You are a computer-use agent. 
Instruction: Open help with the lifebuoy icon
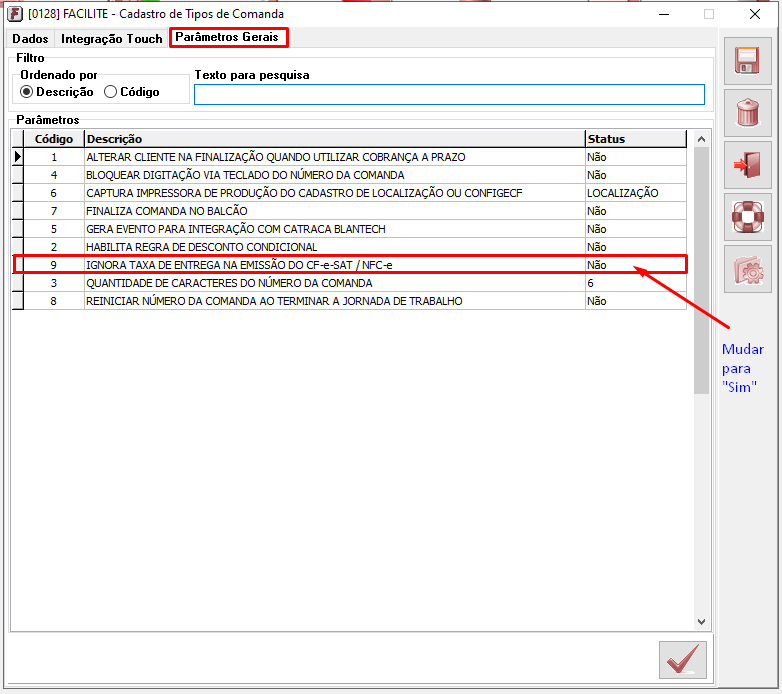pos(747,217)
